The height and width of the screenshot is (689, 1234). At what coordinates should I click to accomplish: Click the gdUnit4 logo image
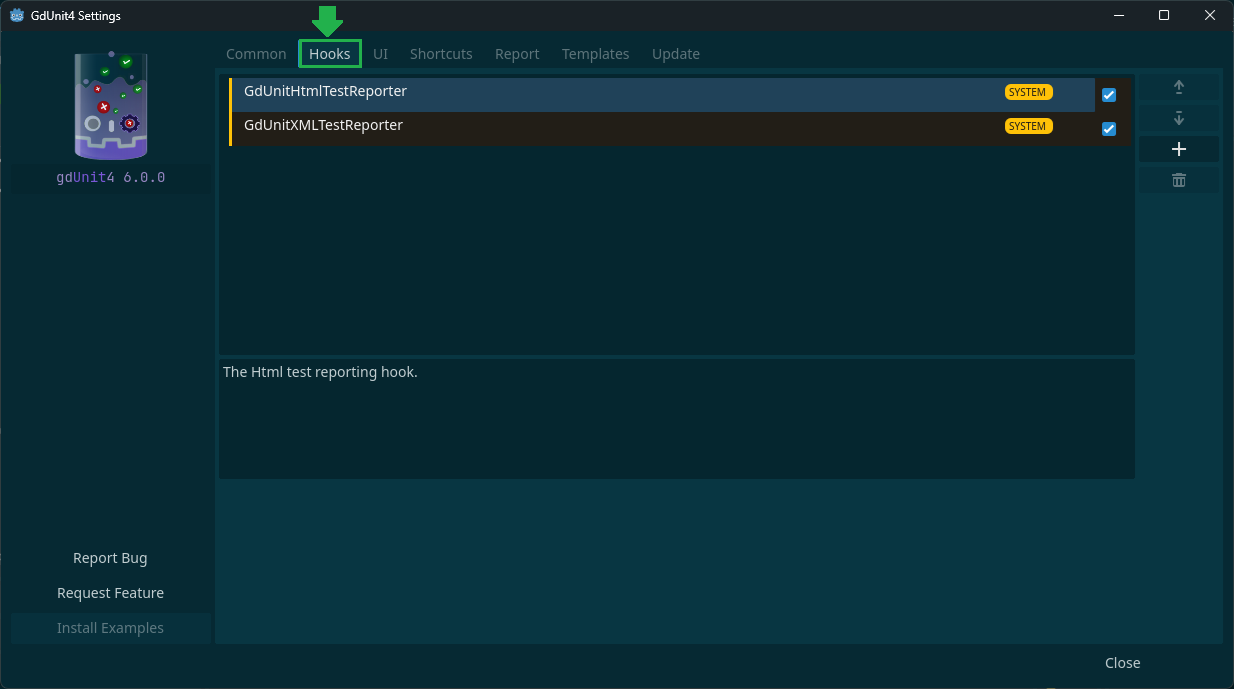click(111, 106)
